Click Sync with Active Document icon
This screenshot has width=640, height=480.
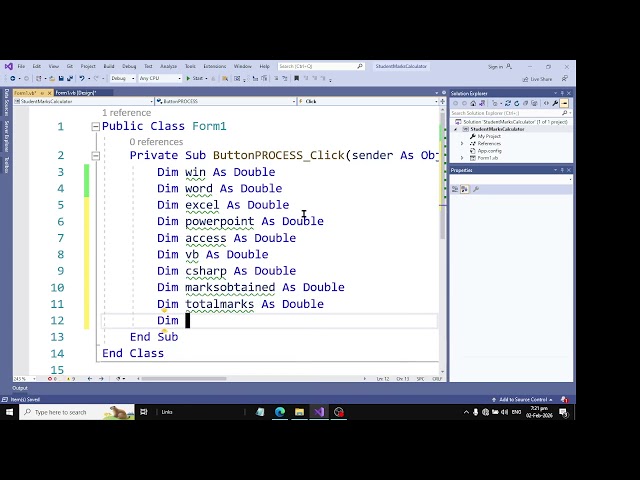click(x=508, y=103)
